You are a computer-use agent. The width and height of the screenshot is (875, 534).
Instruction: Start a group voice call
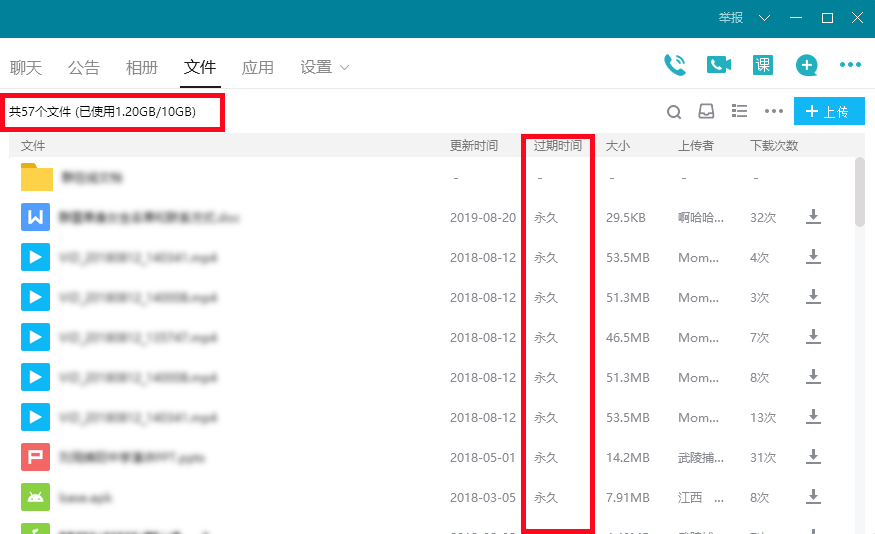click(675, 65)
